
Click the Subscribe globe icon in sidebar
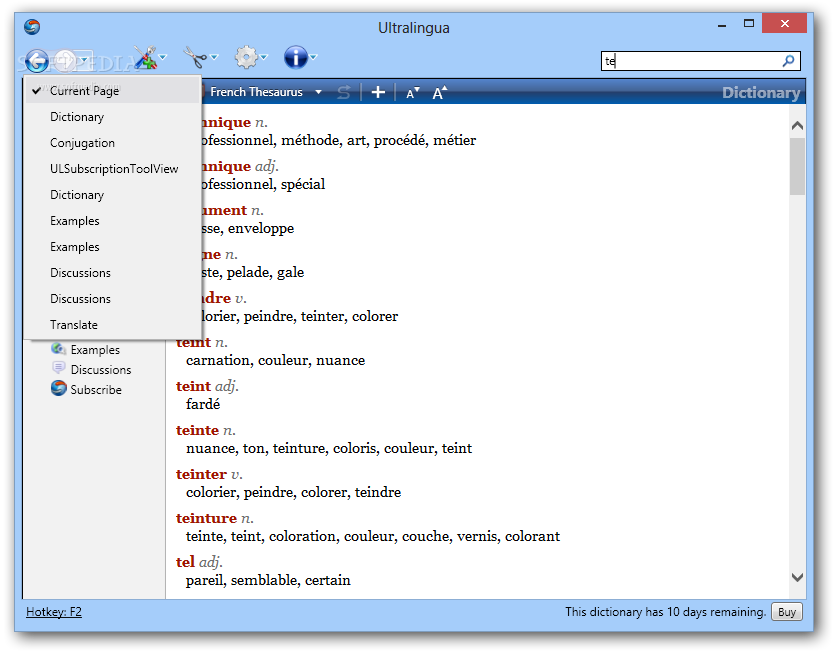[59, 388]
